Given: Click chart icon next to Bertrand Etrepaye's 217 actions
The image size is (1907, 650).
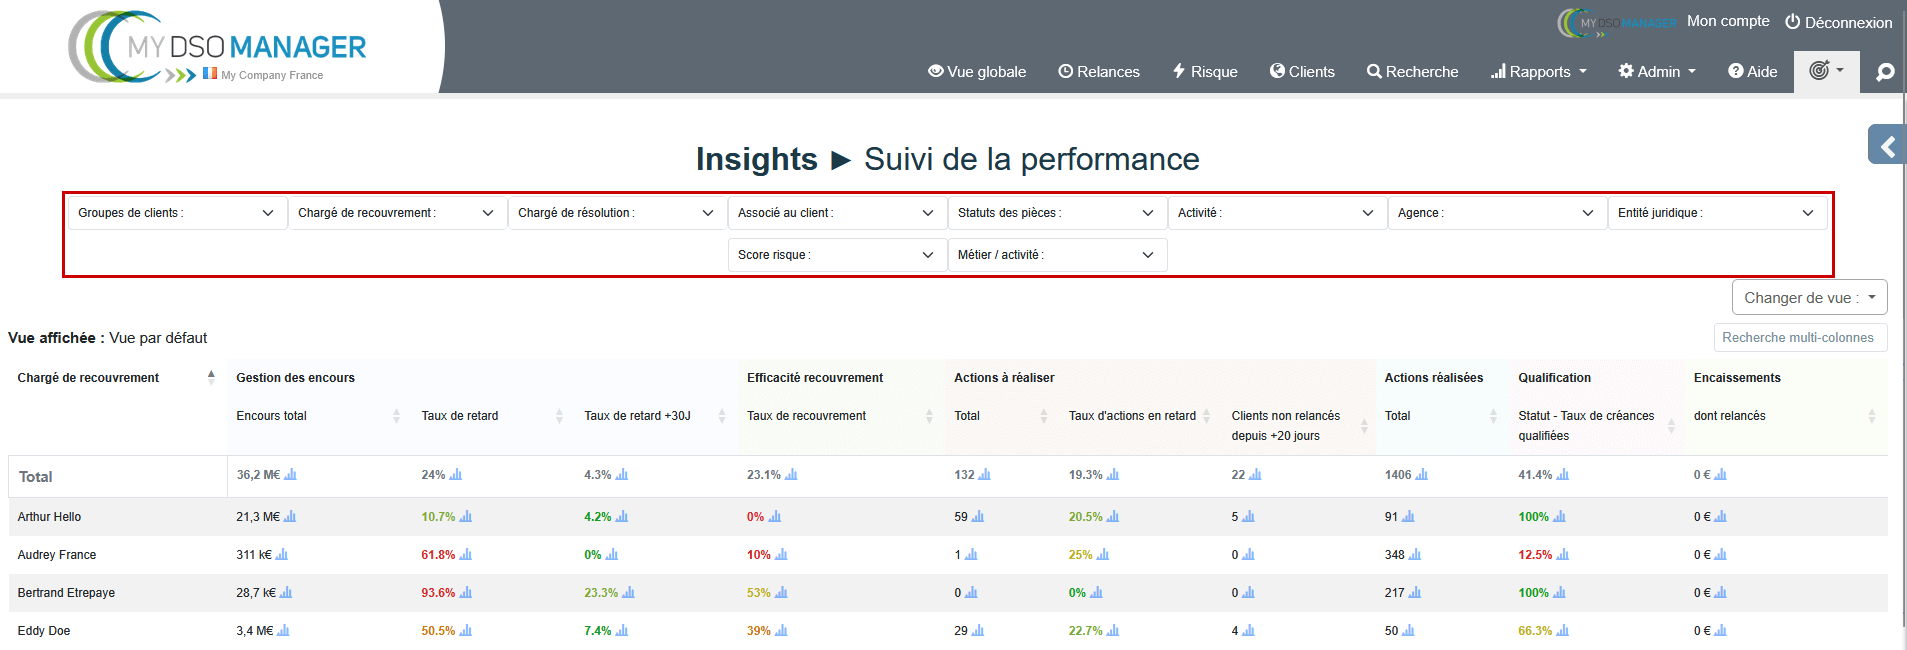Looking at the screenshot, I should (x=1415, y=593).
